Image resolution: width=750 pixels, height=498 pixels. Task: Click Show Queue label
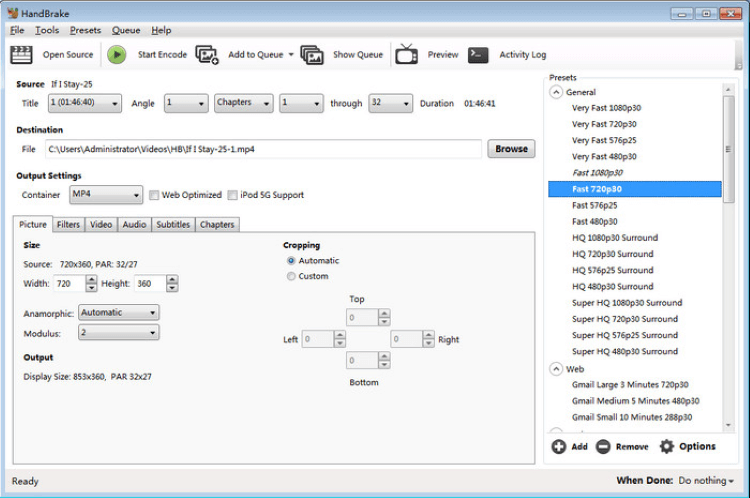358,55
